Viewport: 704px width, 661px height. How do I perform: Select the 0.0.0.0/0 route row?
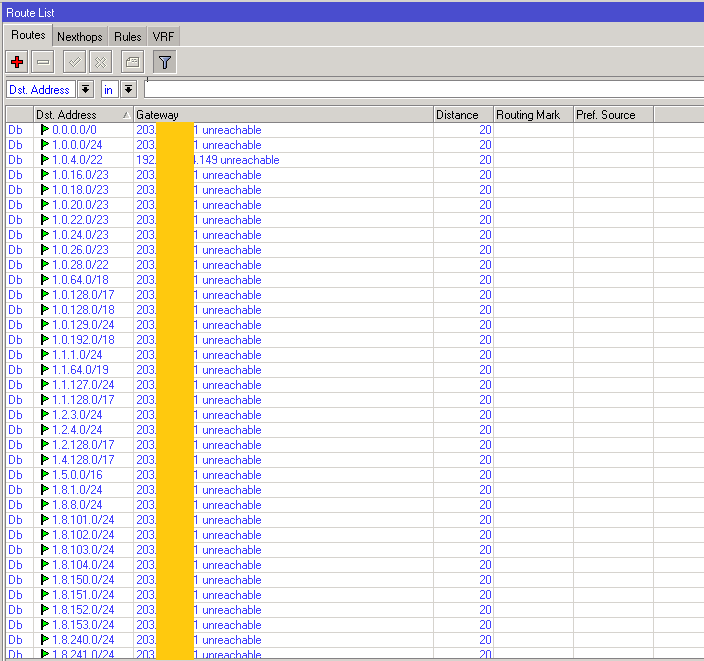click(x=355, y=130)
